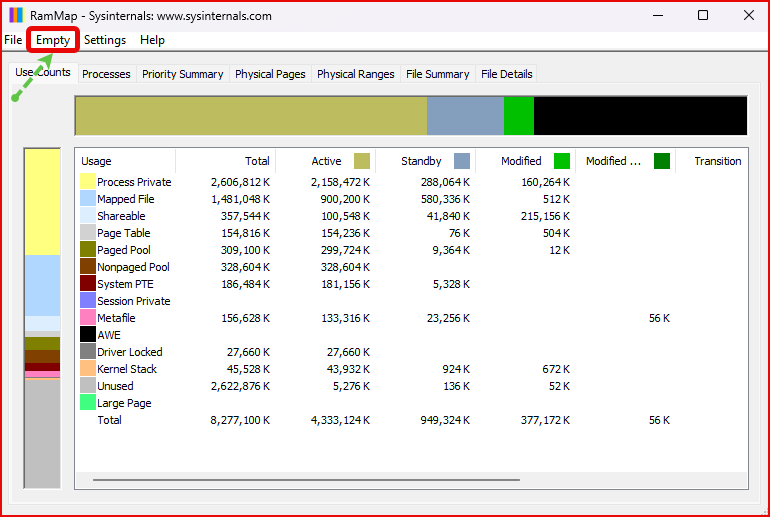Viewport: 770px width, 517px height.
Task: Select the Nonpaged Pool row label
Action: click(133, 267)
